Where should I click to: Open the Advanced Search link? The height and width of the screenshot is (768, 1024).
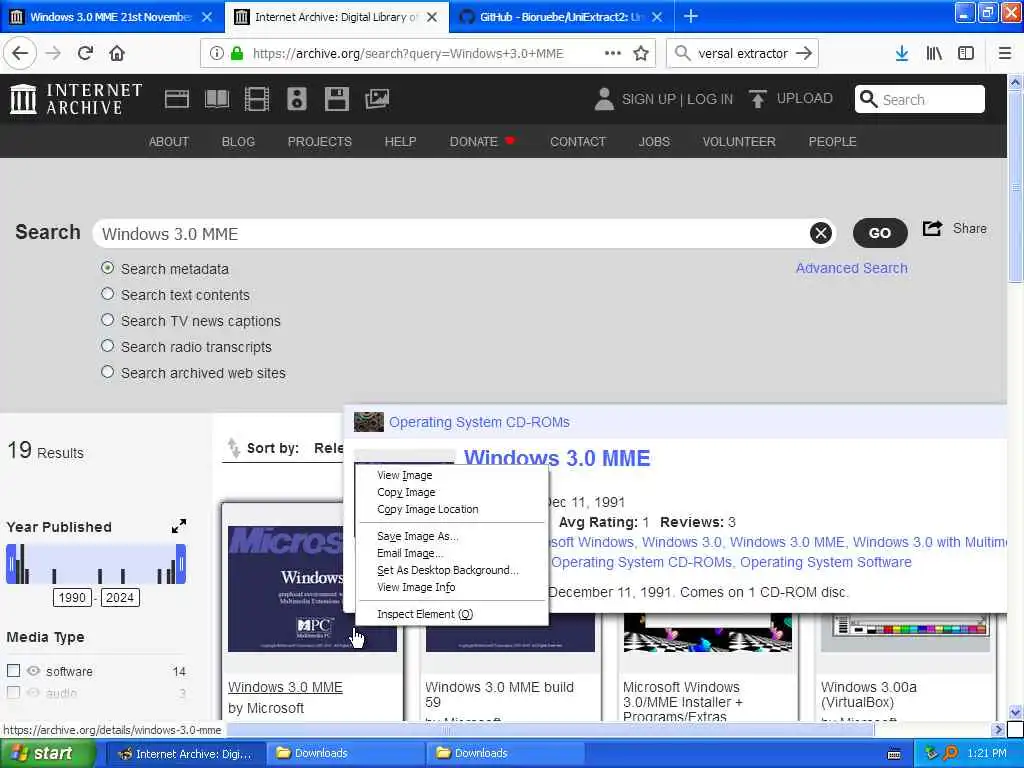(851, 268)
